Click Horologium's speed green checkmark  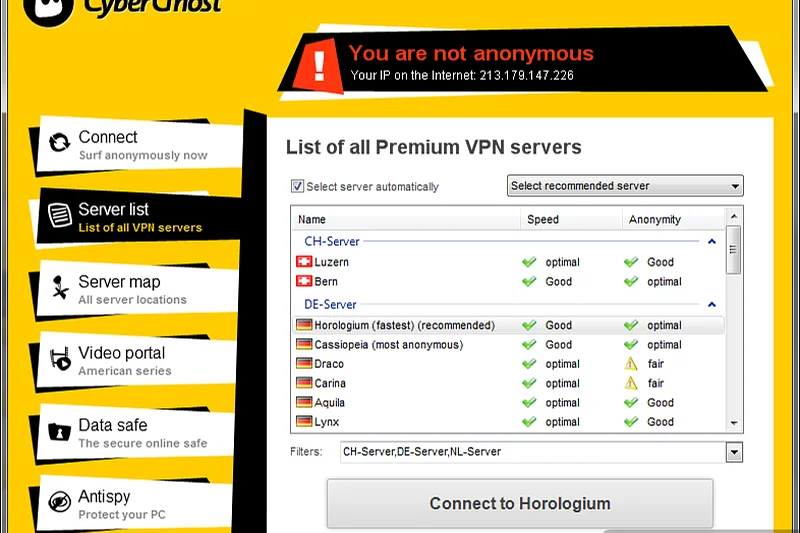[530, 325]
